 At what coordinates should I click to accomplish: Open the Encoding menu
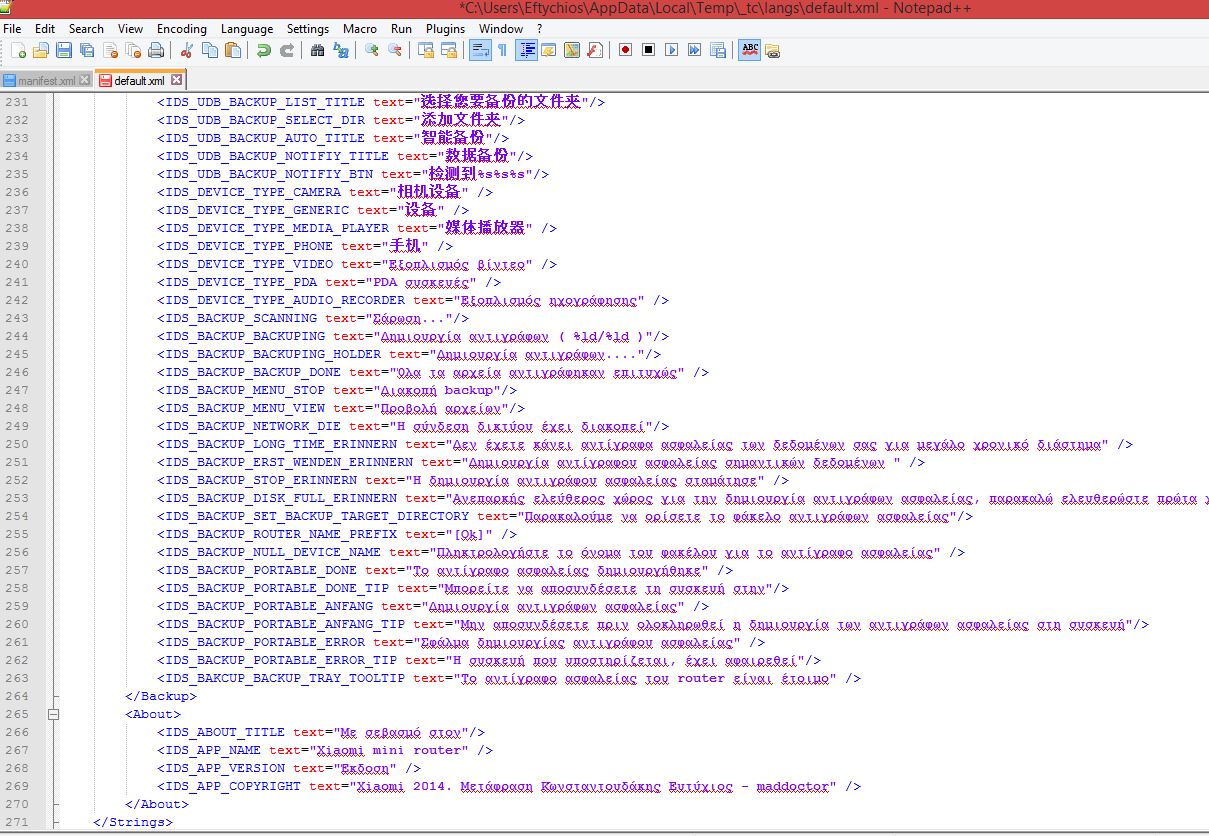pyautogui.click(x=181, y=29)
